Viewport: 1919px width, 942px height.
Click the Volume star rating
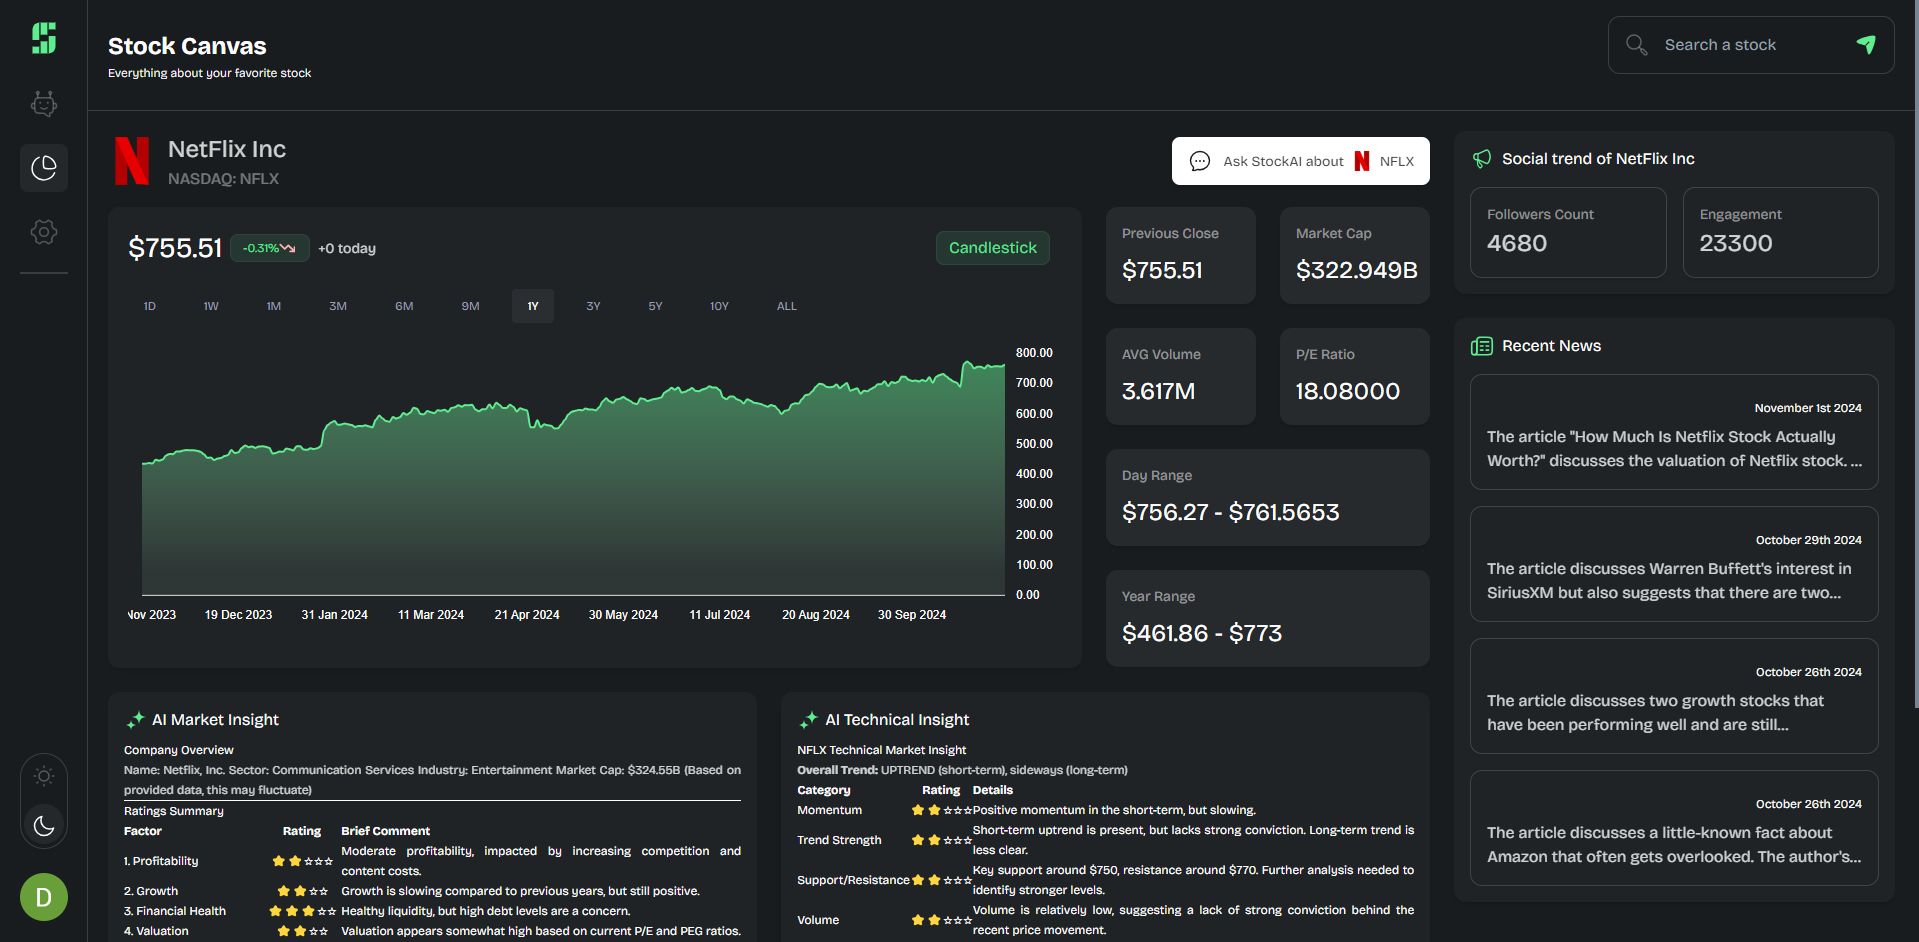click(x=942, y=920)
